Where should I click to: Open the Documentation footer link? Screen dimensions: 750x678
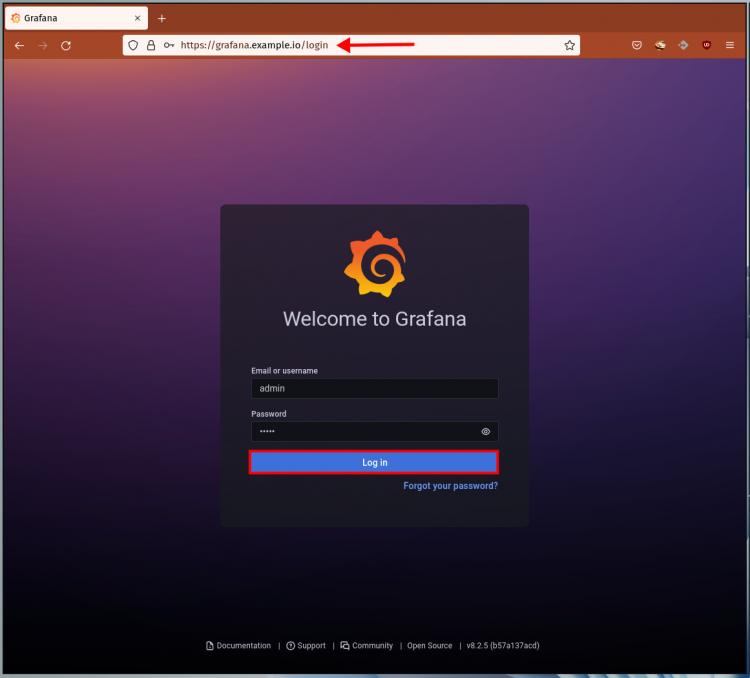239,645
